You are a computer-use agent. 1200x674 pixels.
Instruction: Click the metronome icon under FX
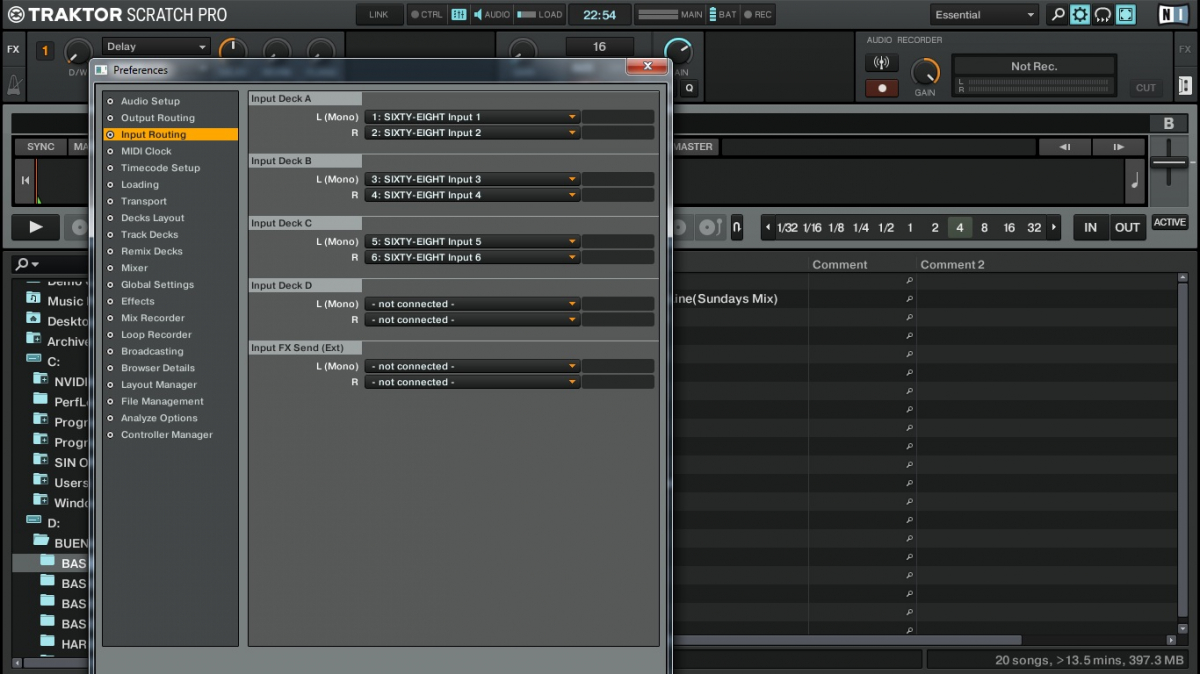14,84
